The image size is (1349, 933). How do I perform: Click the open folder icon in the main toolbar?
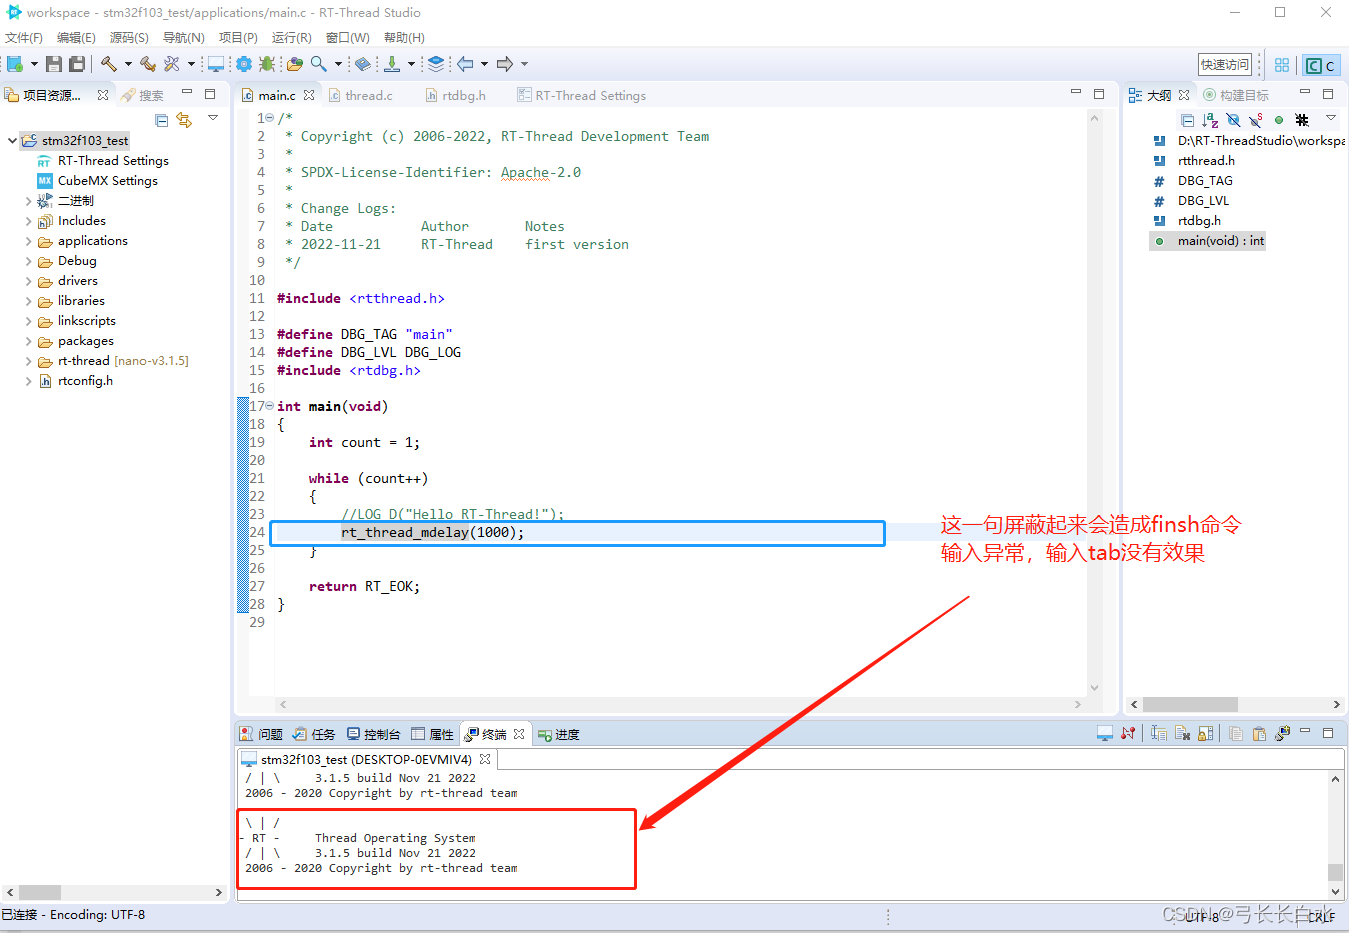tap(295, 64)
